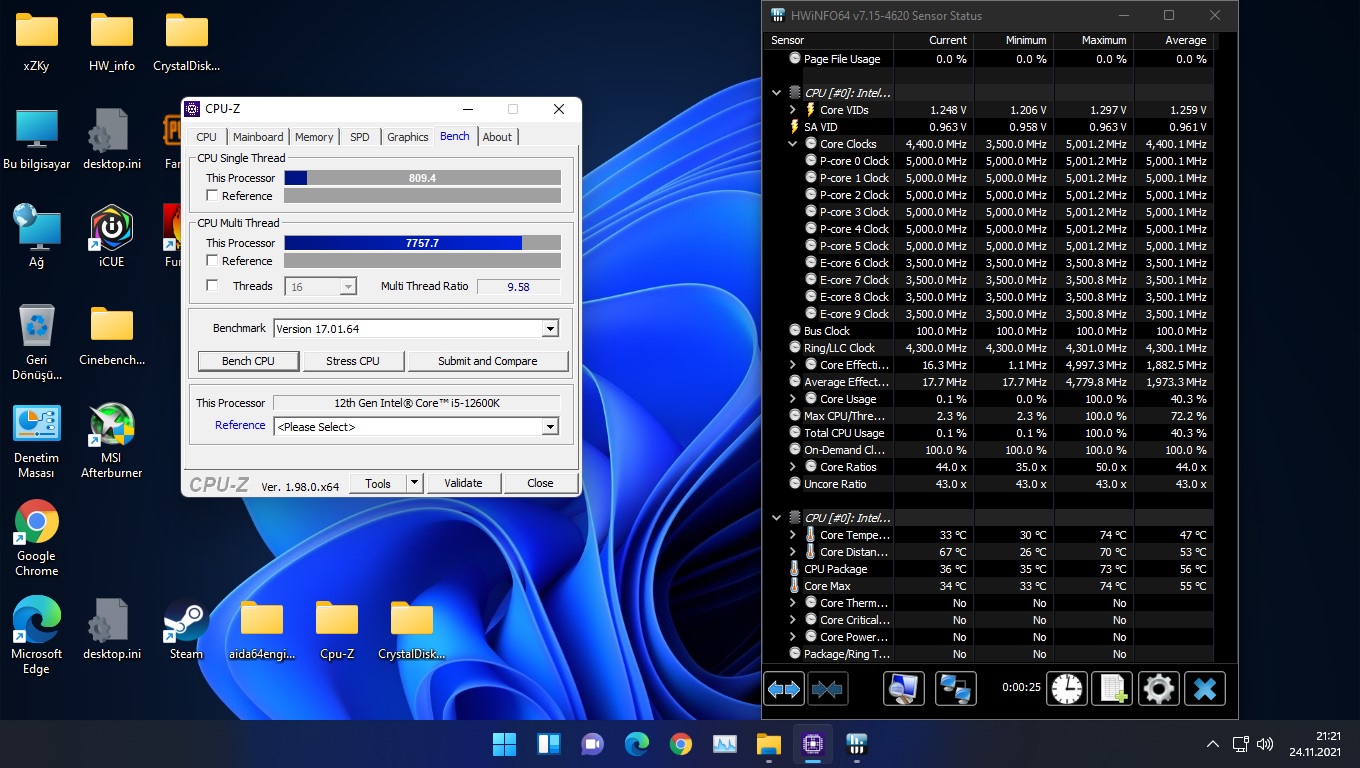Click the Tools button
This screenshot has height=768, width=1360.
pos(378,483)
